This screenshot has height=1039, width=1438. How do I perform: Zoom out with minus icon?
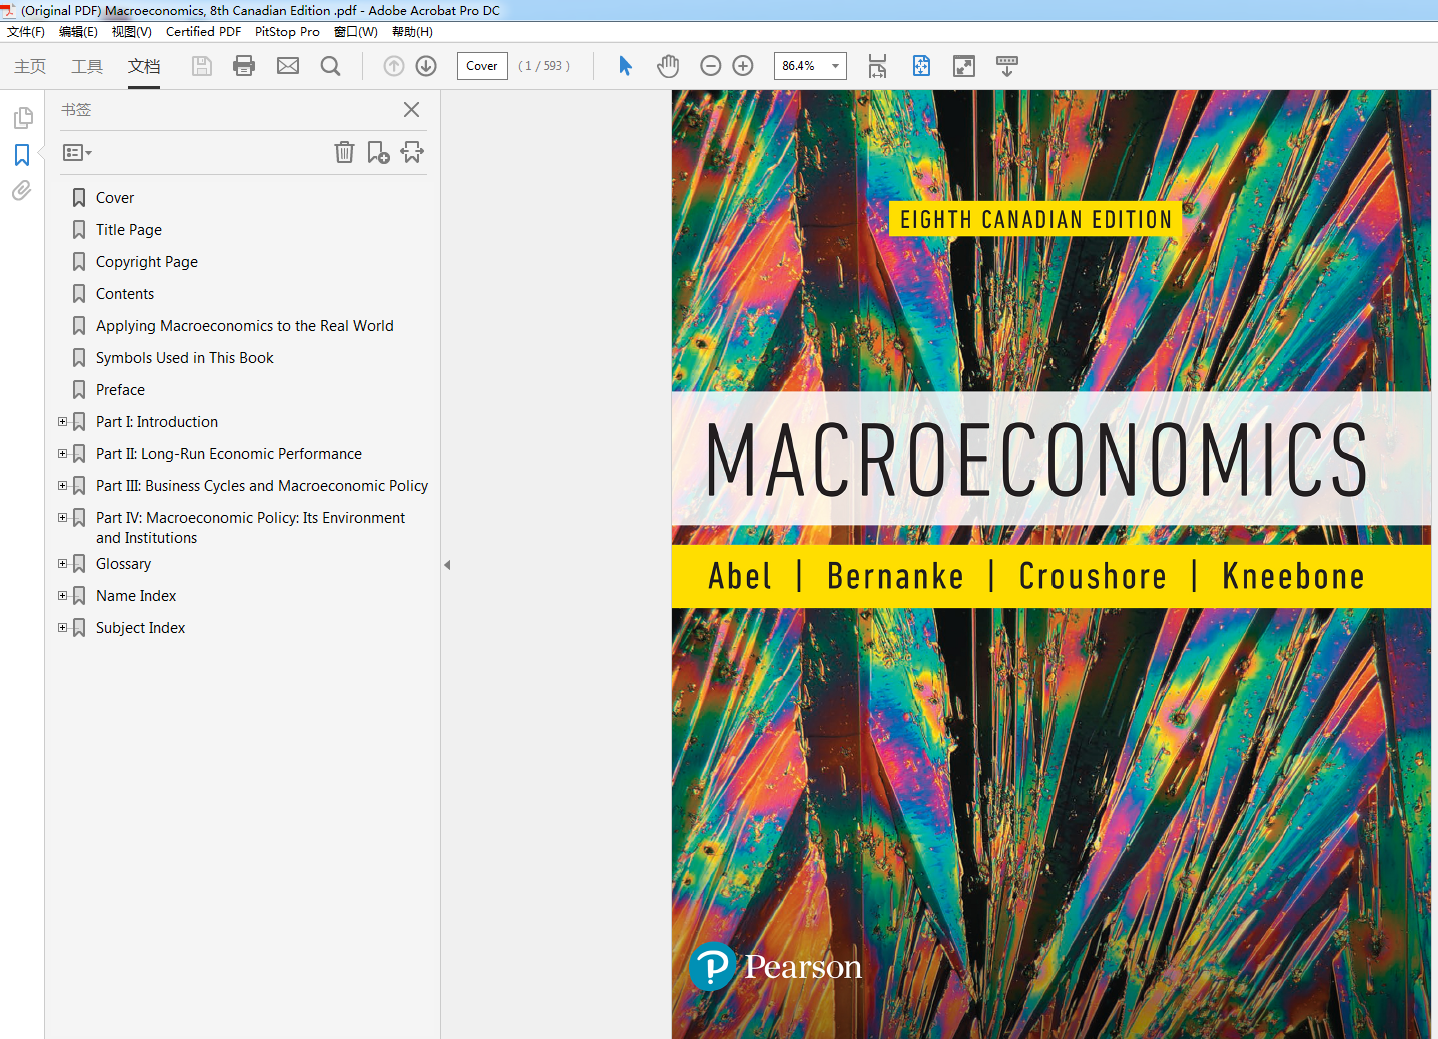point(711,66)
